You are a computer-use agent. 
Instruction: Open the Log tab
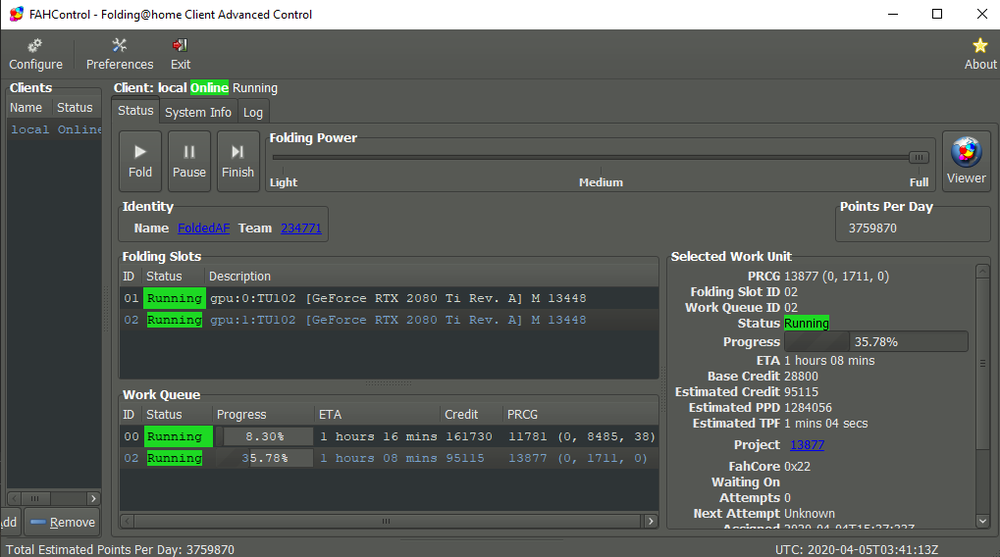[x=253, y=112]
